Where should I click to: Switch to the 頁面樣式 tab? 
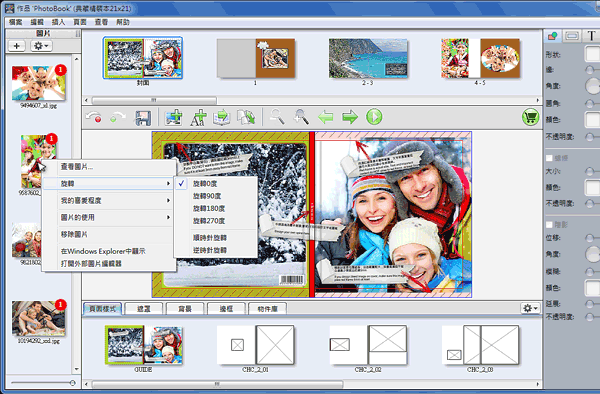(x=102, y=308)
